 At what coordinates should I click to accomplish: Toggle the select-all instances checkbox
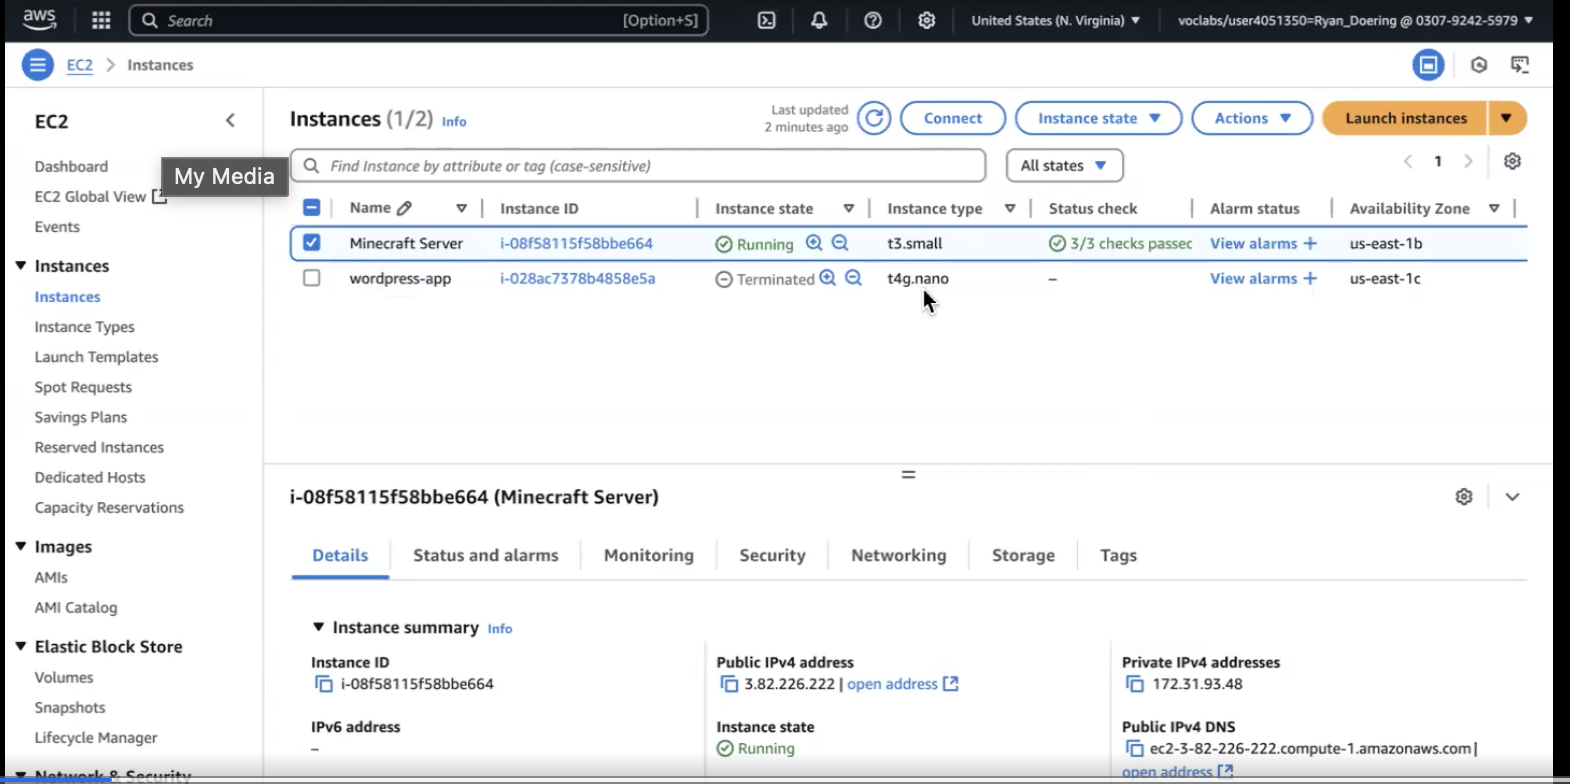pos(312,208)
